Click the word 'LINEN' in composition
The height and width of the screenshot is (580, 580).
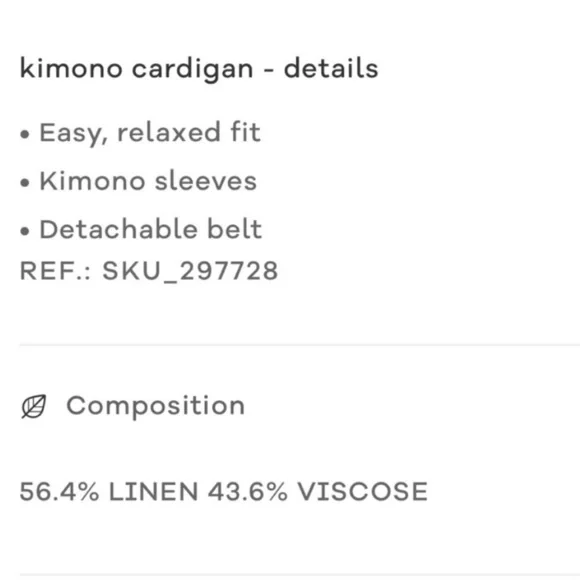click(x=154, y=492)
